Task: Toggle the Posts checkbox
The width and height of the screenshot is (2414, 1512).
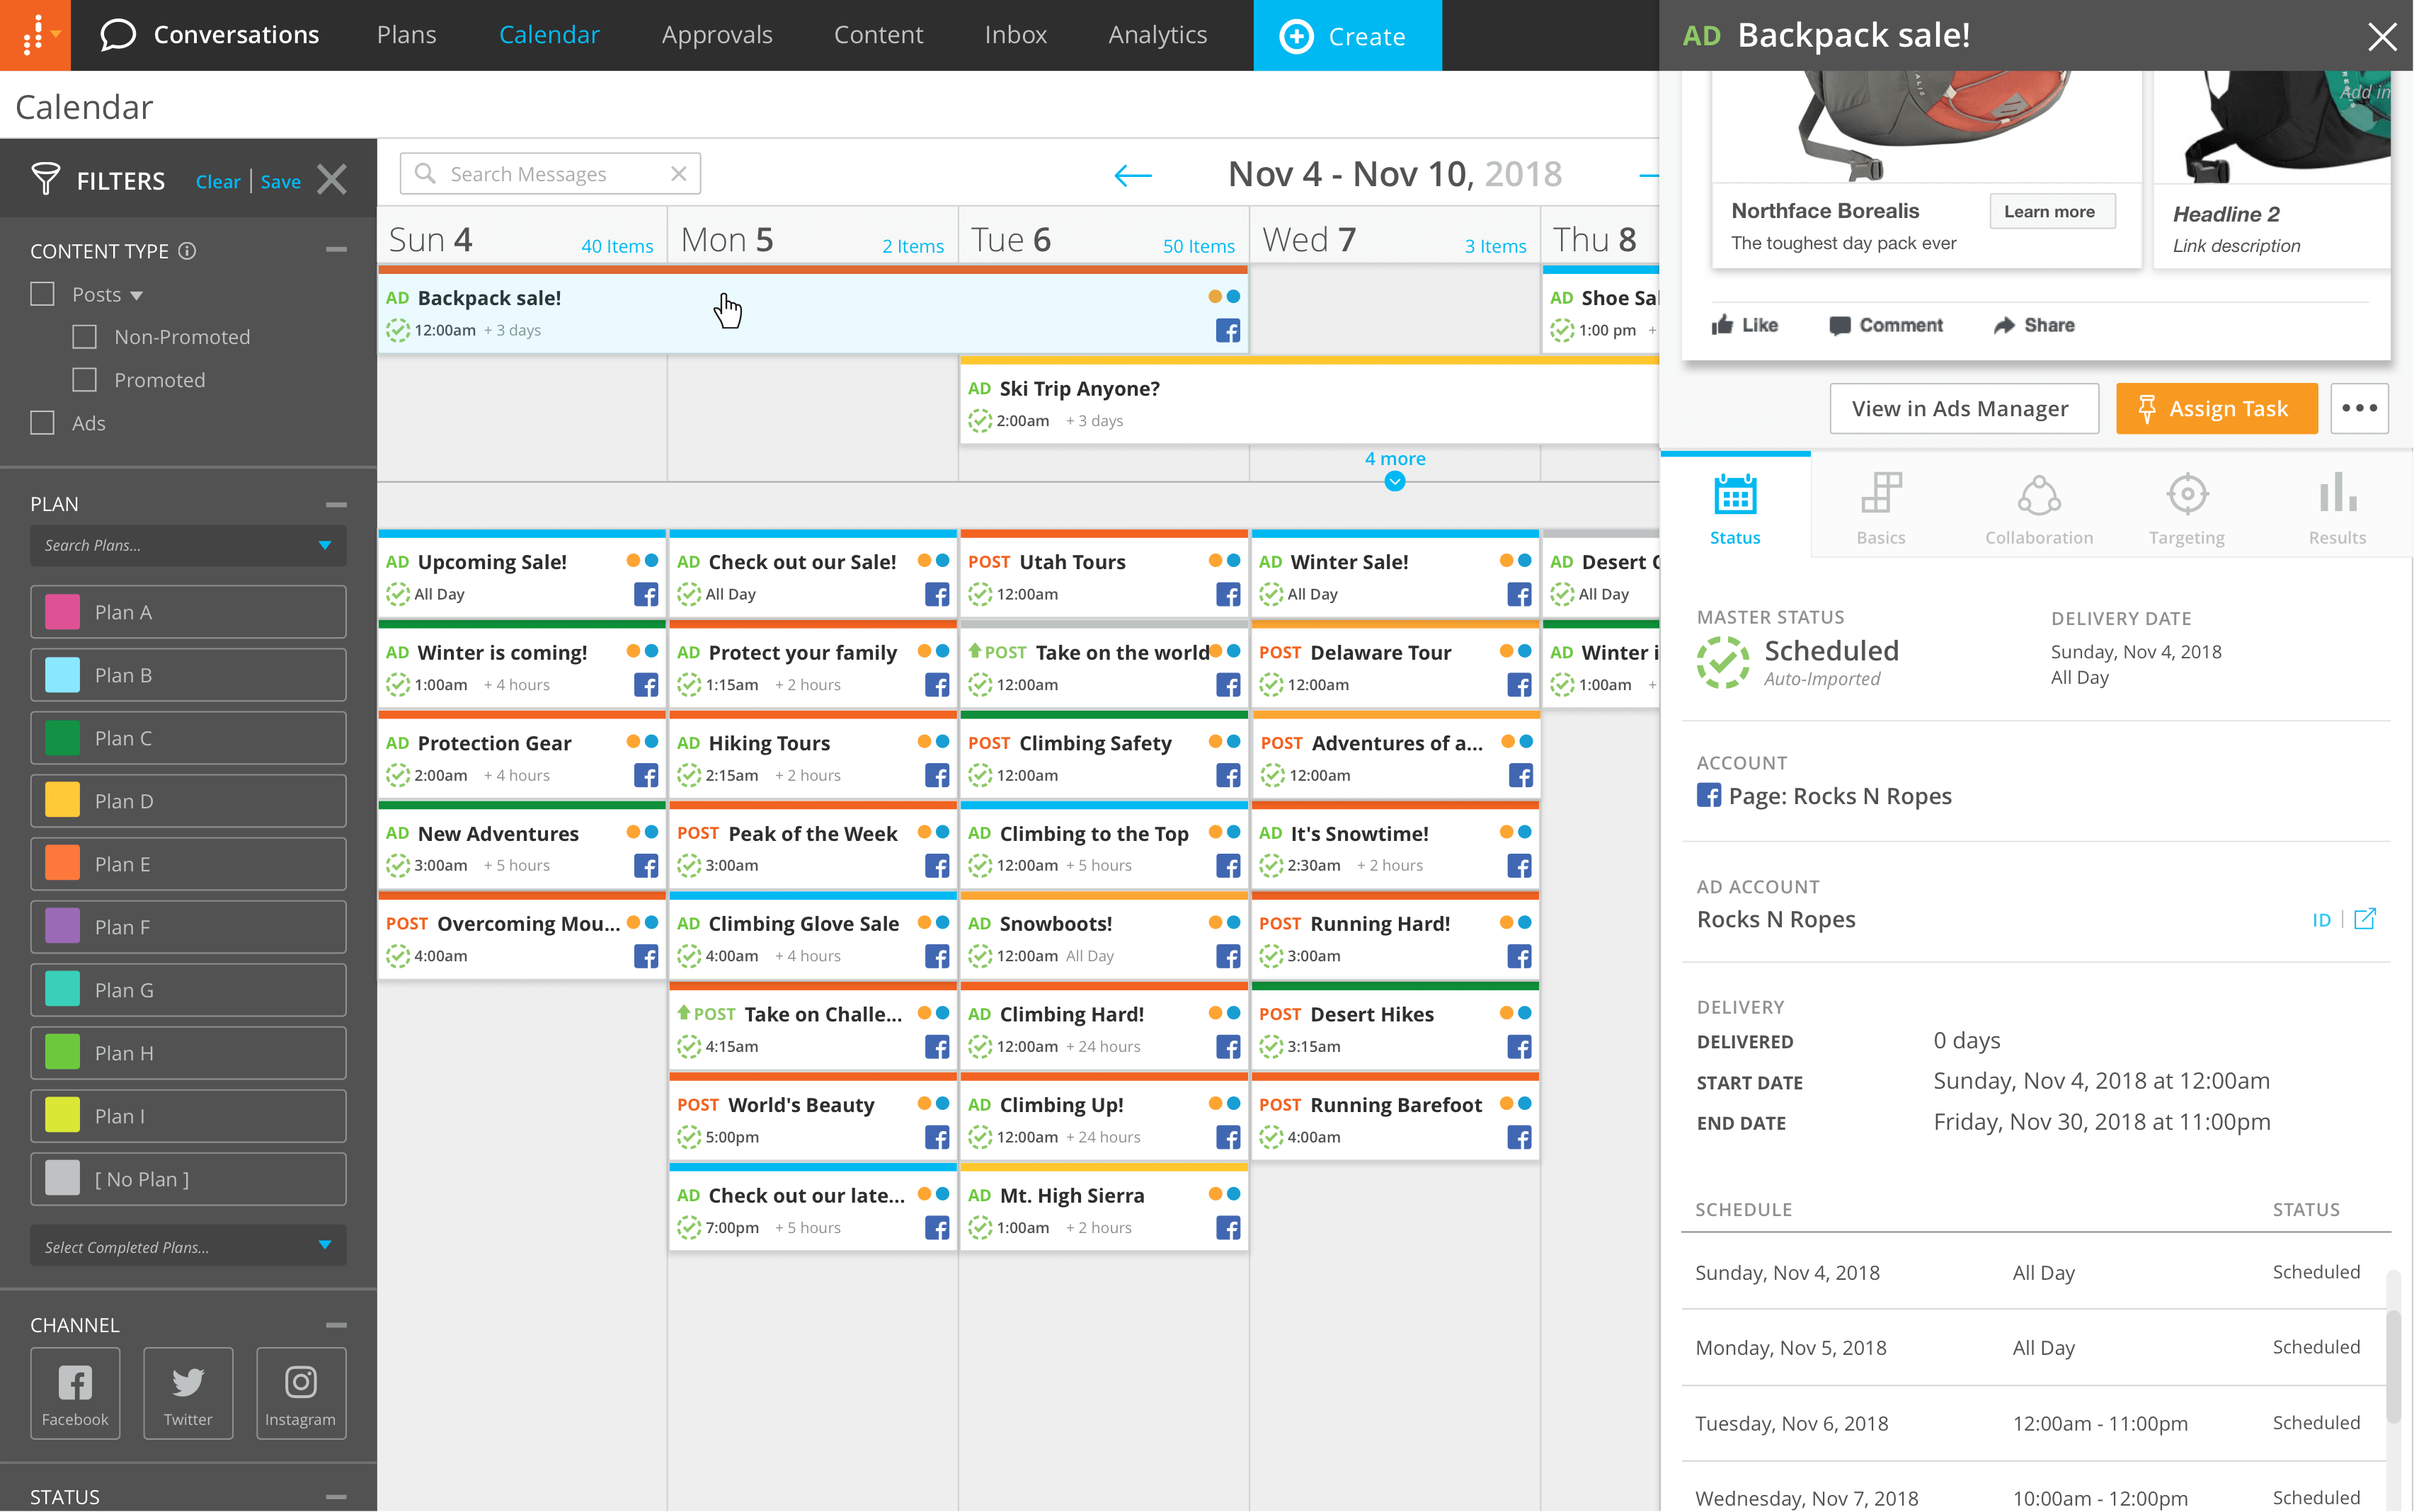Action: (x=42, y=294)
